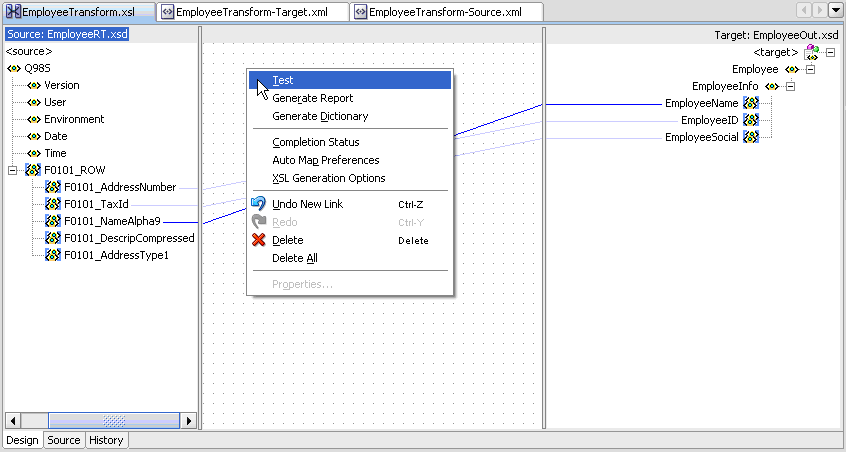Click the Environment element icon

[34, 119]
